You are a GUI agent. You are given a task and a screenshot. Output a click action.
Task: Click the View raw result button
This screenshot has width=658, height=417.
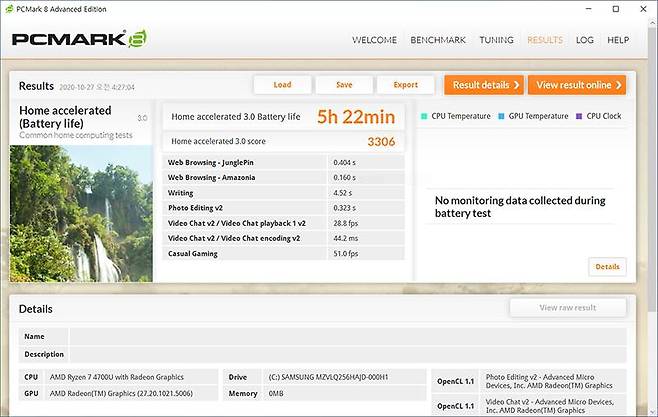(x=567, y=308)
